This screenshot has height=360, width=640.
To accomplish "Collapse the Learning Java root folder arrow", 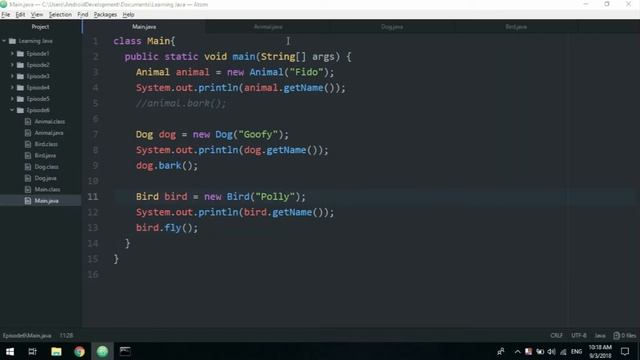I will click(4, 41).
